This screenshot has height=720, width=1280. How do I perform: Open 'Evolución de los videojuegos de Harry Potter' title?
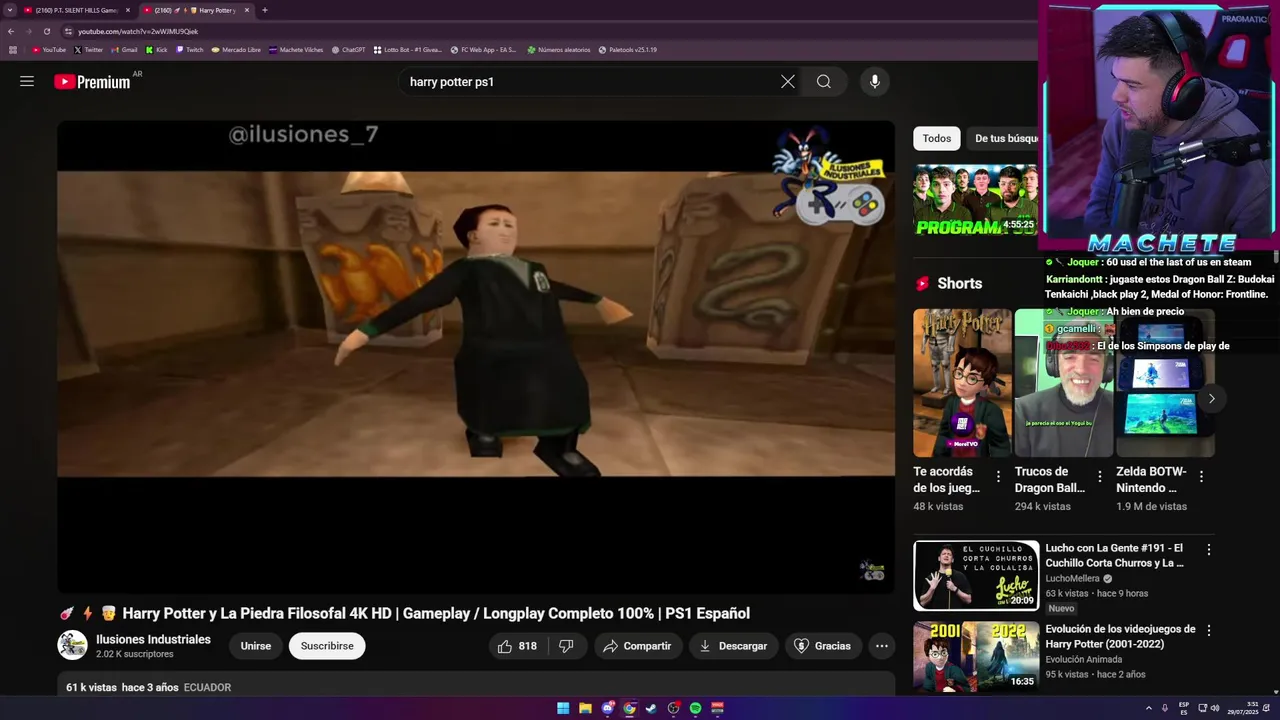pyautogui.click(x=1120, y=637)
